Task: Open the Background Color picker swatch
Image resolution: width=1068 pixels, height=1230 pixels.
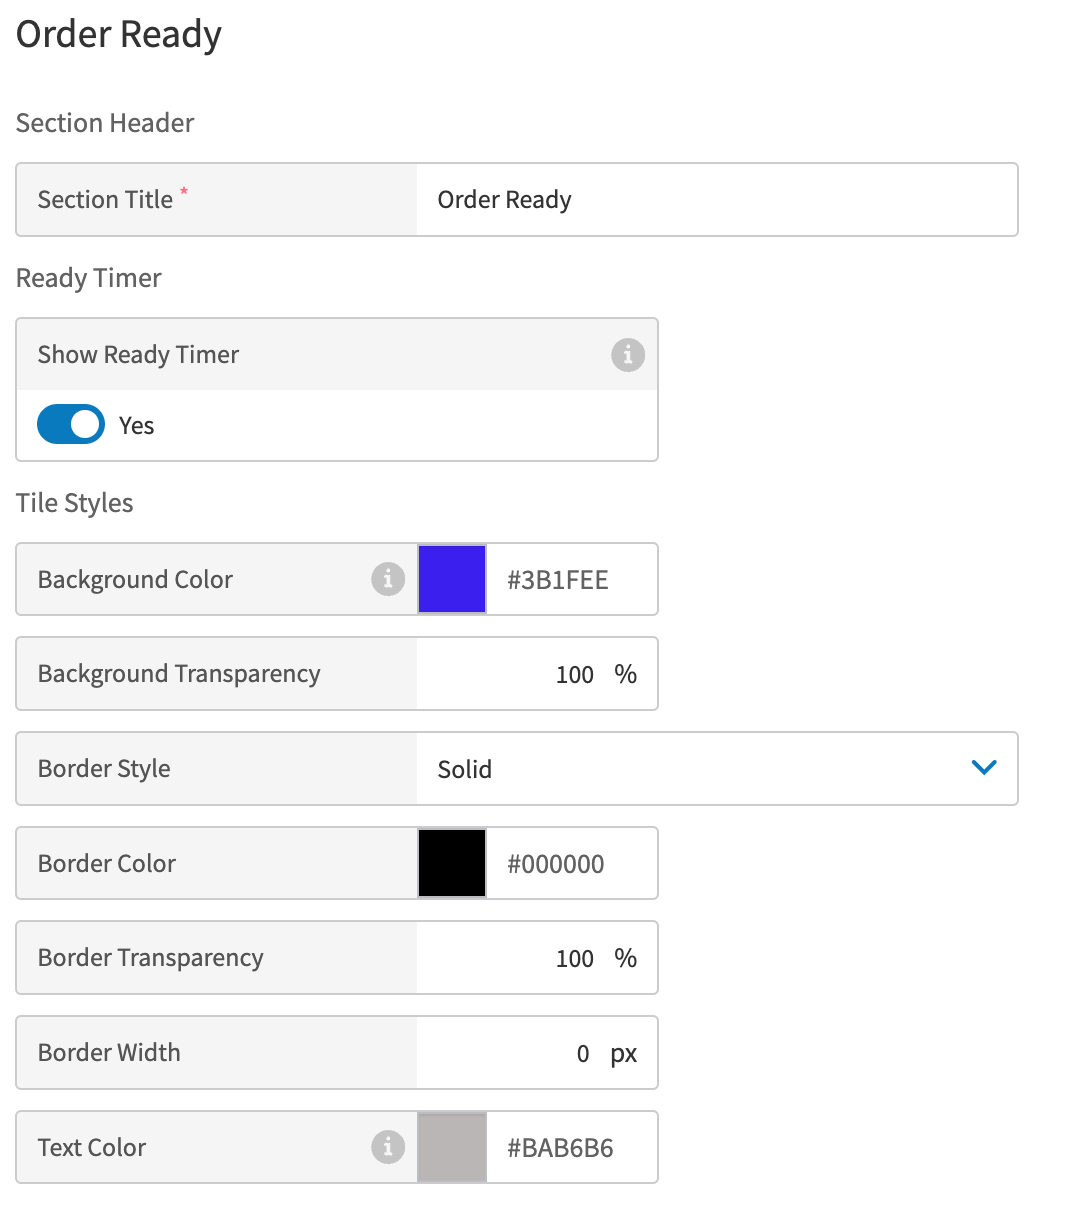Action: click(x=452, y=579)
